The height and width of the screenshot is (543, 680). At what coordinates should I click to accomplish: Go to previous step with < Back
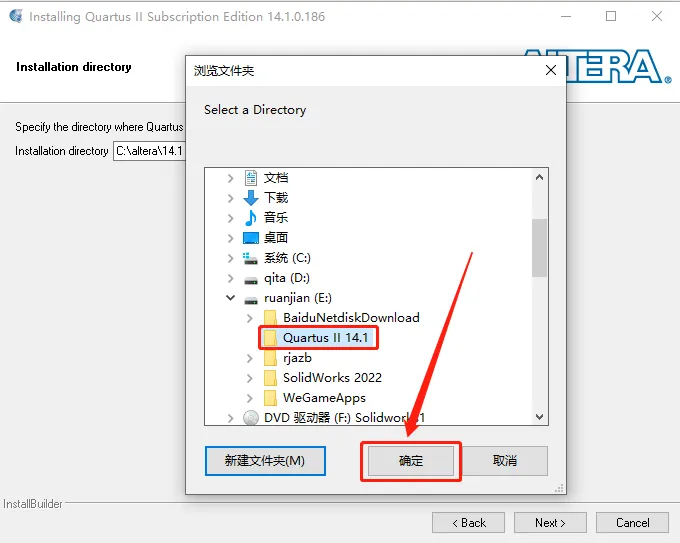468,523
